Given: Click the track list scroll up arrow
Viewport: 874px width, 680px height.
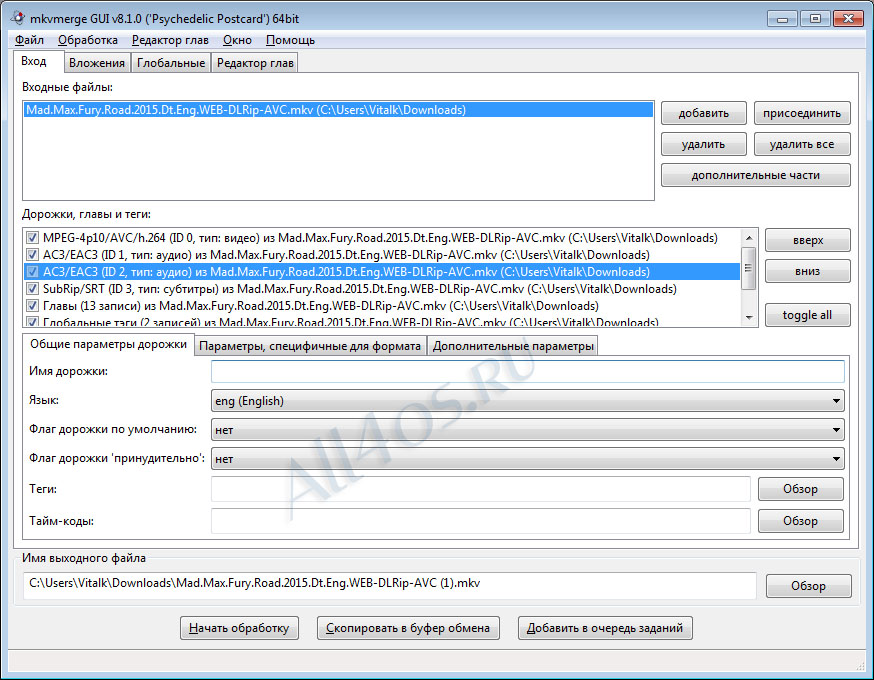Looking at the screenshot, I should (749, 238).
